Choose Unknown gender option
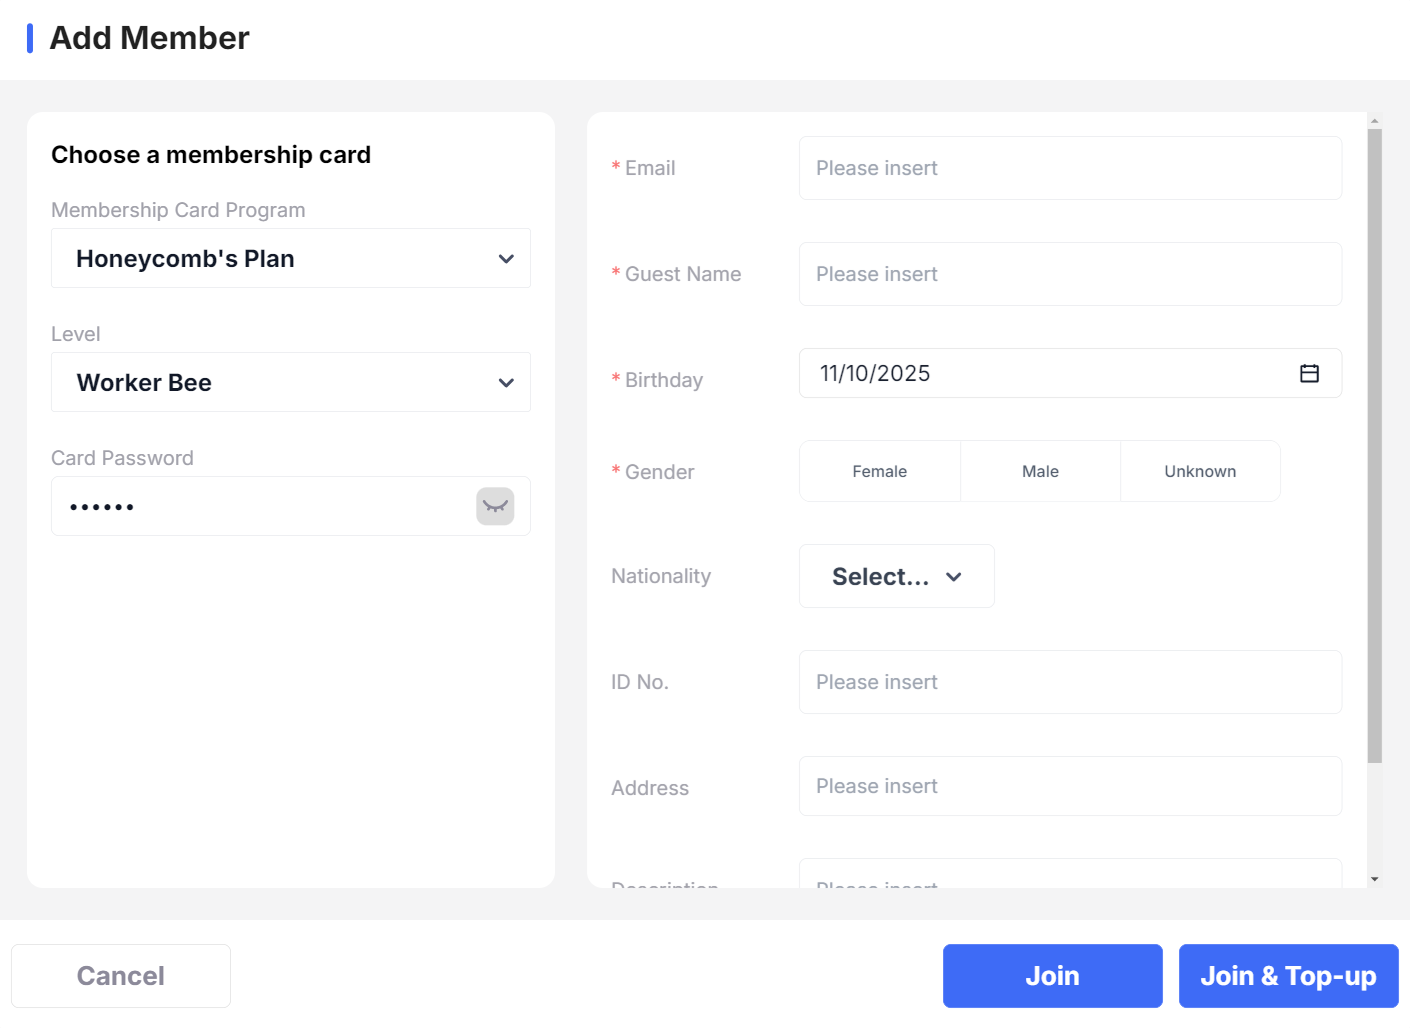The width and height of the screenshot is (1410, 1028). click(x=1200, y=471)
